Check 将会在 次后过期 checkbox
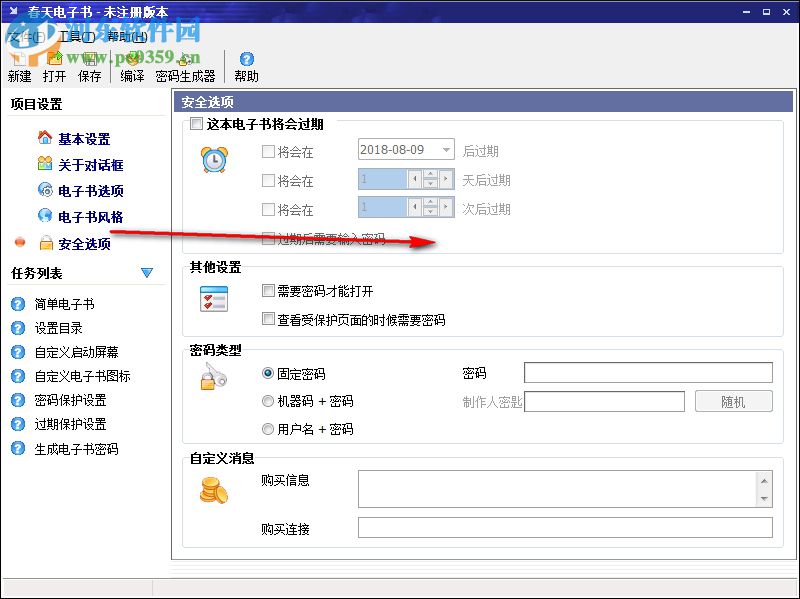The height and width of the screenshot is (599, 800). point(268,209)
